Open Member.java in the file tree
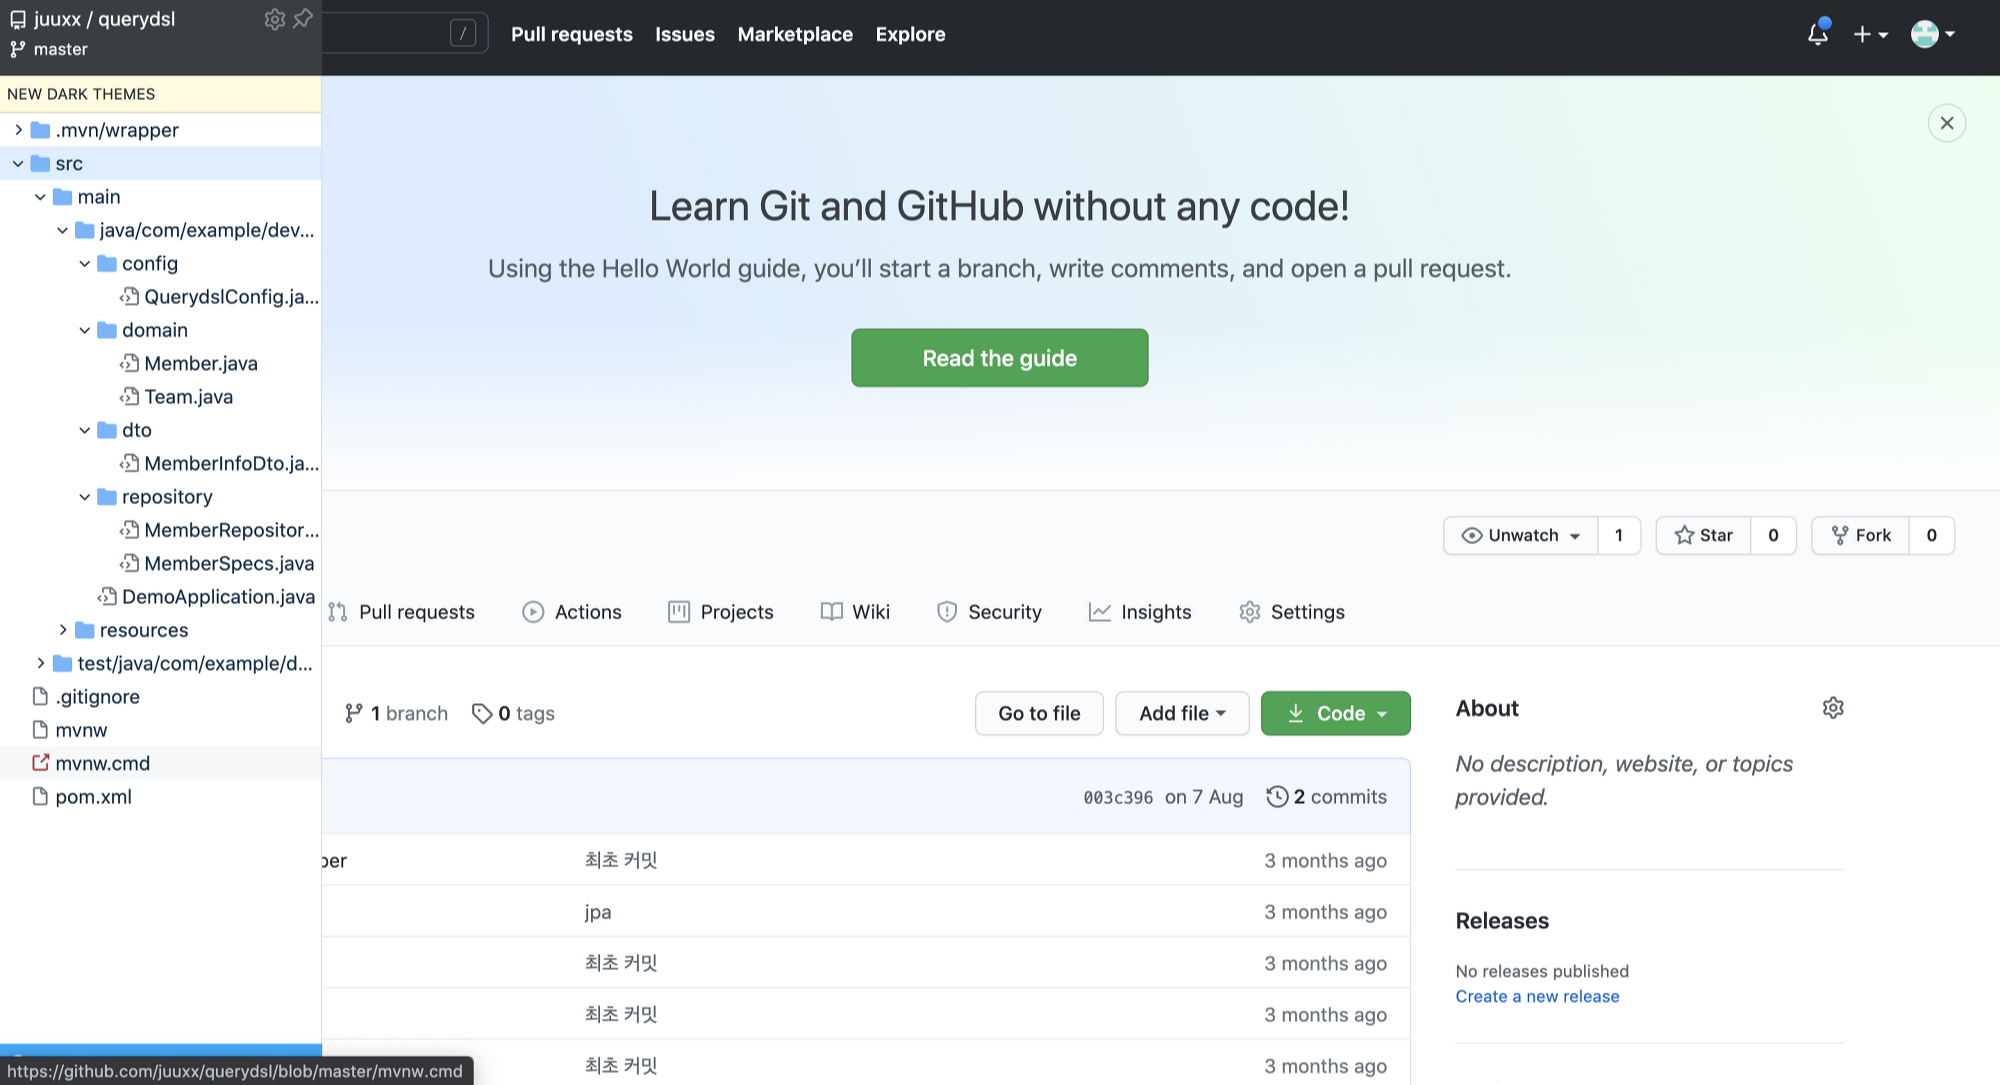Screen dimensions: 2000x1085 tap(200, 363)
